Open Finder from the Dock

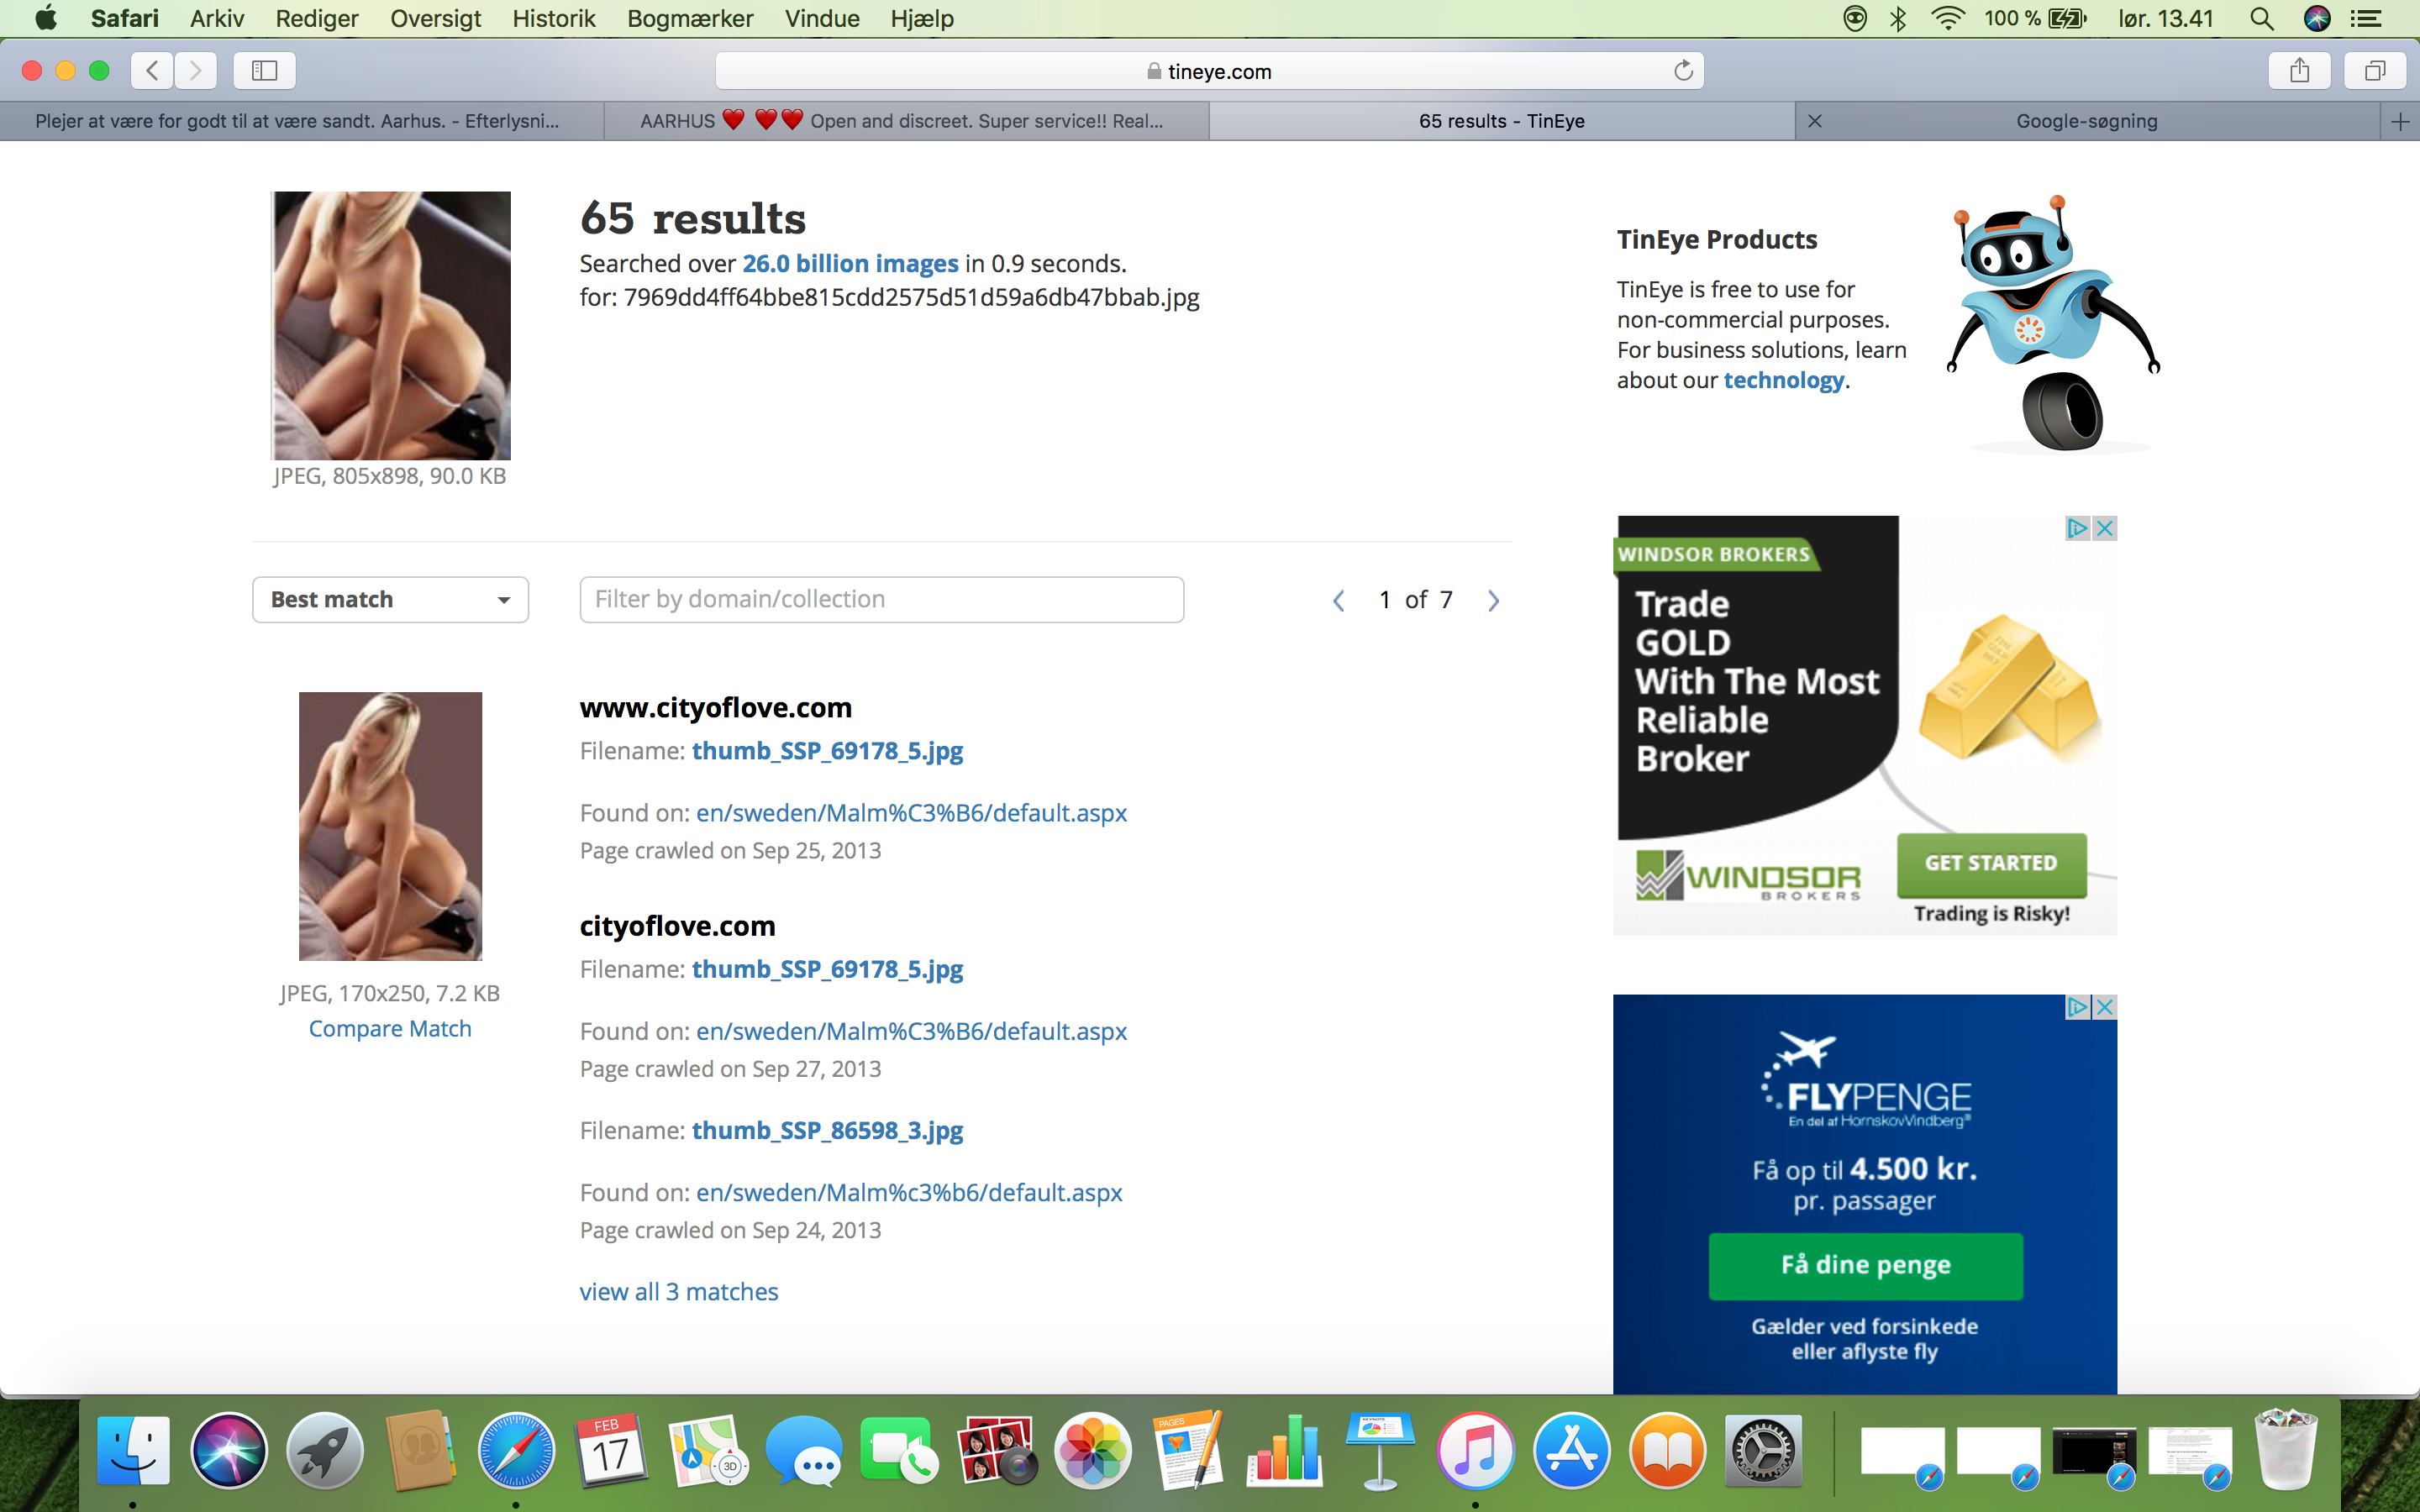coord(133,1450)
